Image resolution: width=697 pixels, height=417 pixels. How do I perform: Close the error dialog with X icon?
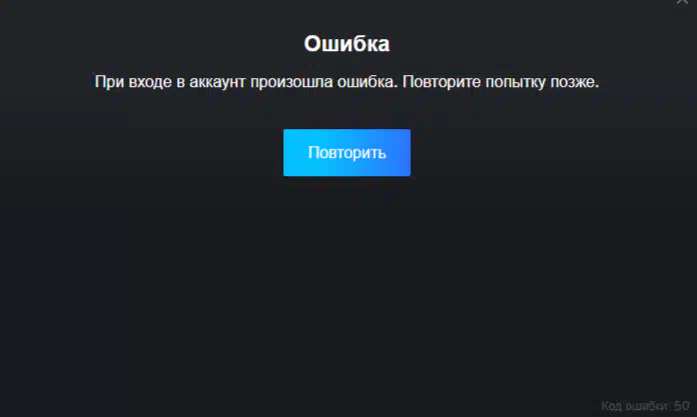click(x=682, y=2)
